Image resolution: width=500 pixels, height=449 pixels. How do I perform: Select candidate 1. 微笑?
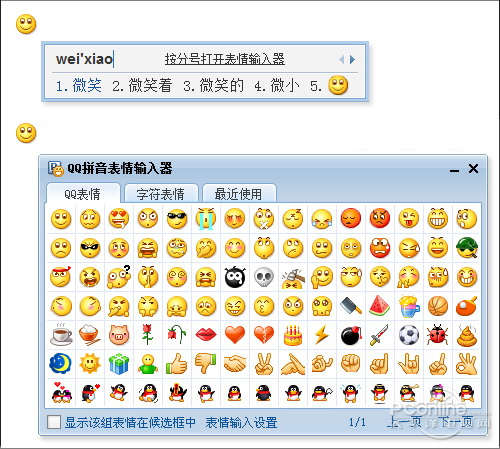click(79, 86)
